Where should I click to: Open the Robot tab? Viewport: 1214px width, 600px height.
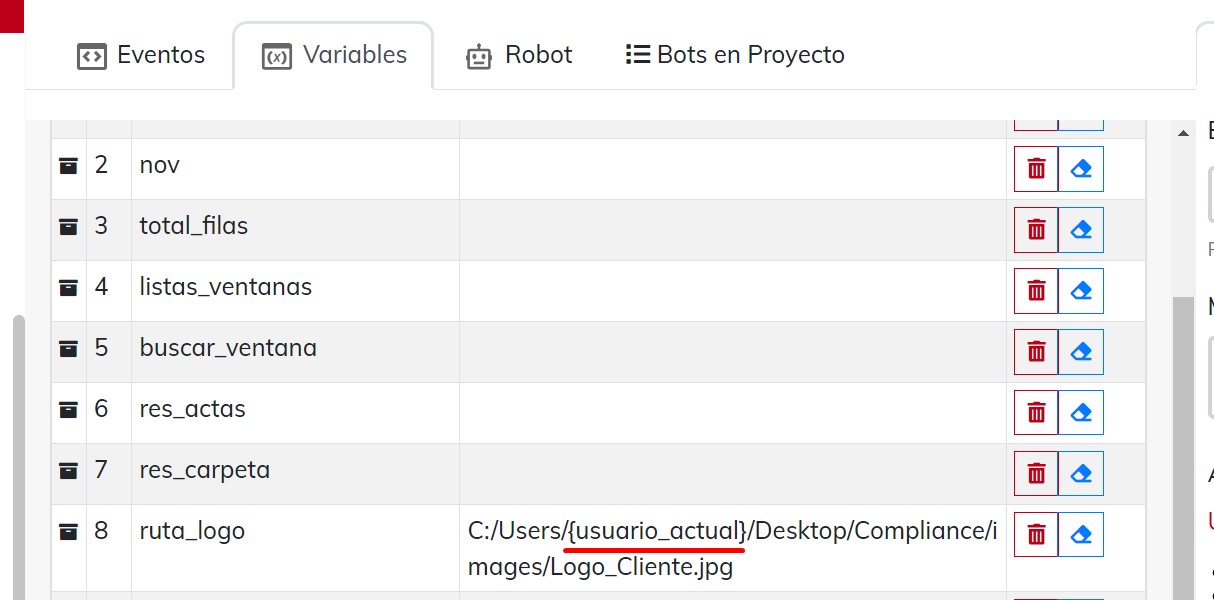point(519,55)
